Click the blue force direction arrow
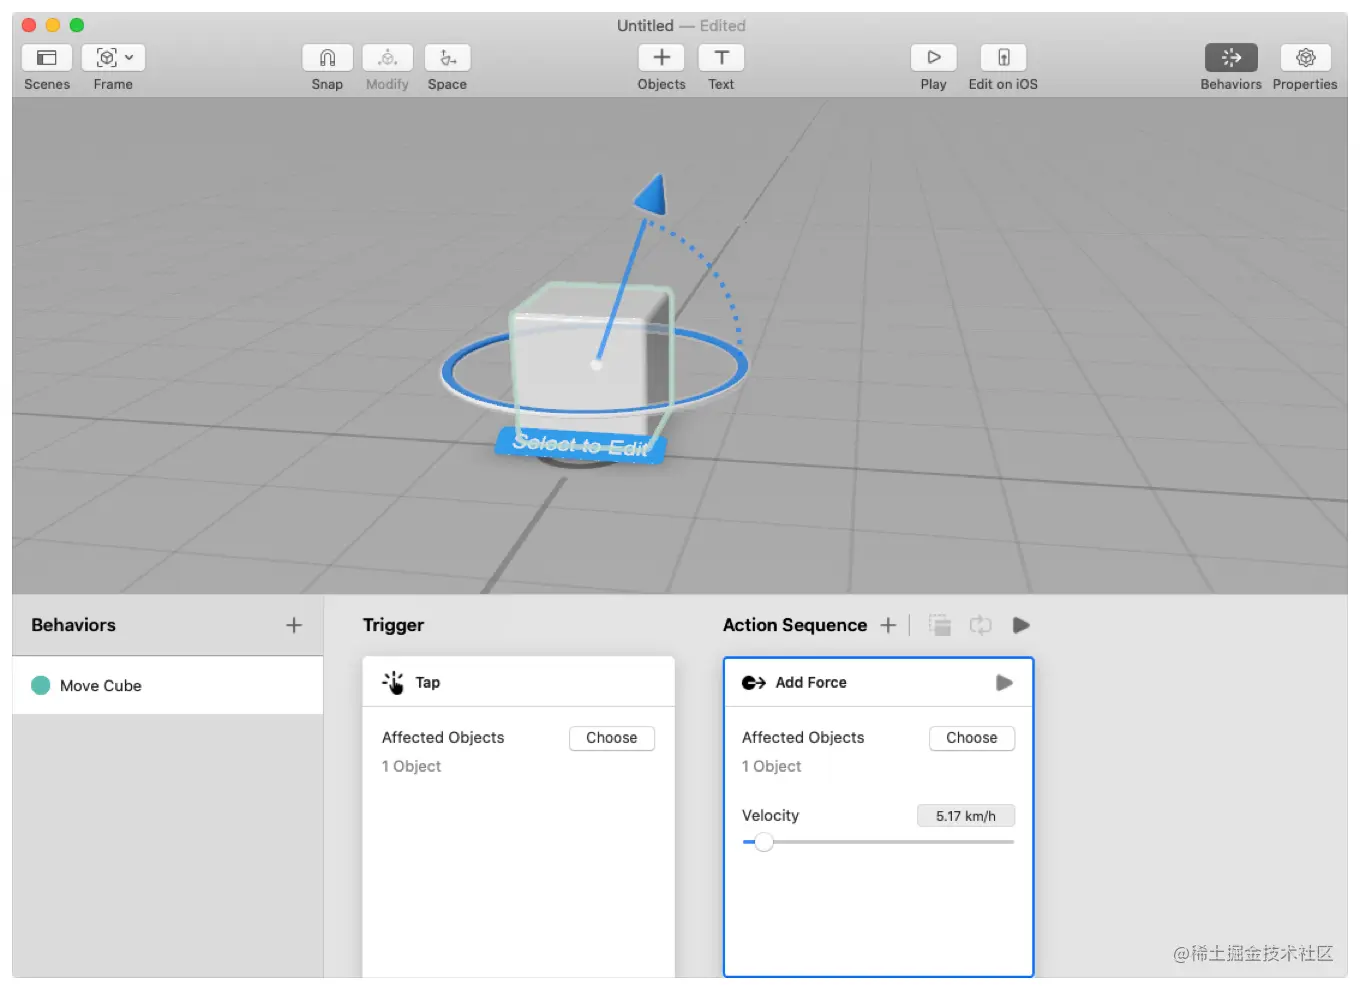This screenshot has height=990, width=1360. click(x=651, y=196)
